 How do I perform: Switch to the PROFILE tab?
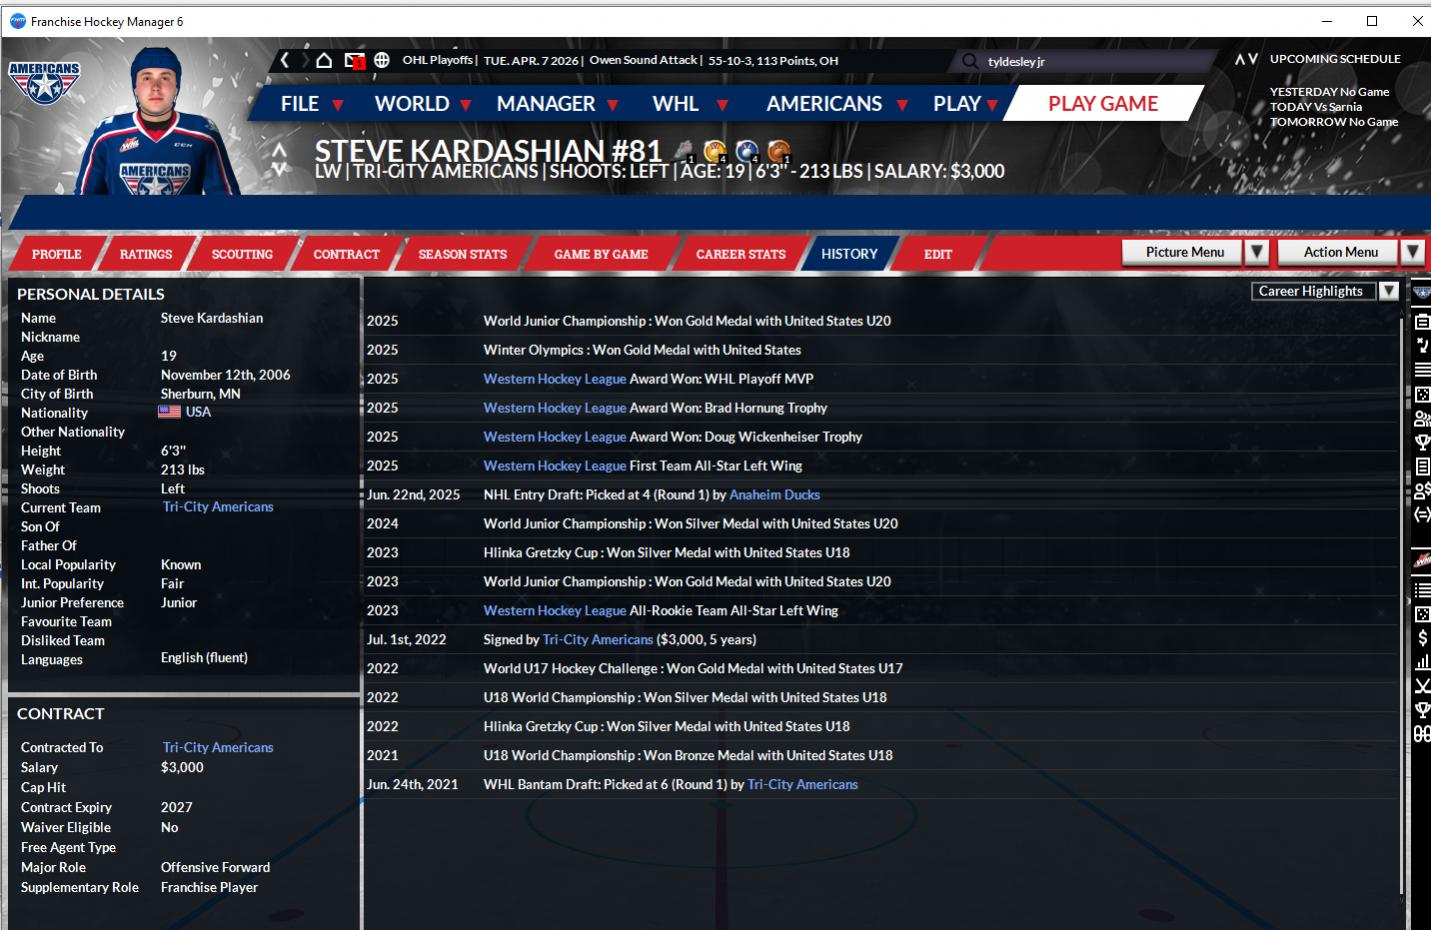tap(56, 254)
